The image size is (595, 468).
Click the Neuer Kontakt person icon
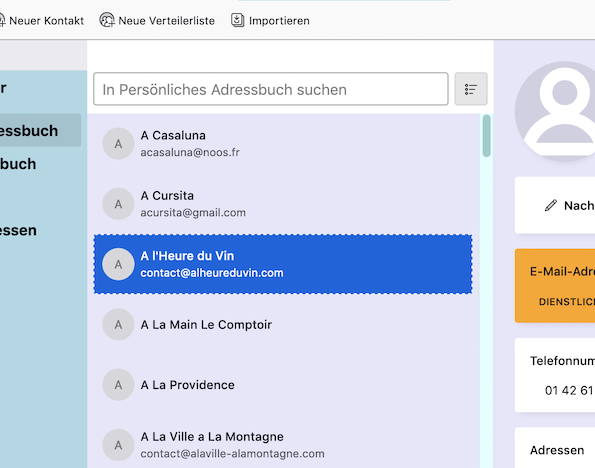tap(2, 20)
